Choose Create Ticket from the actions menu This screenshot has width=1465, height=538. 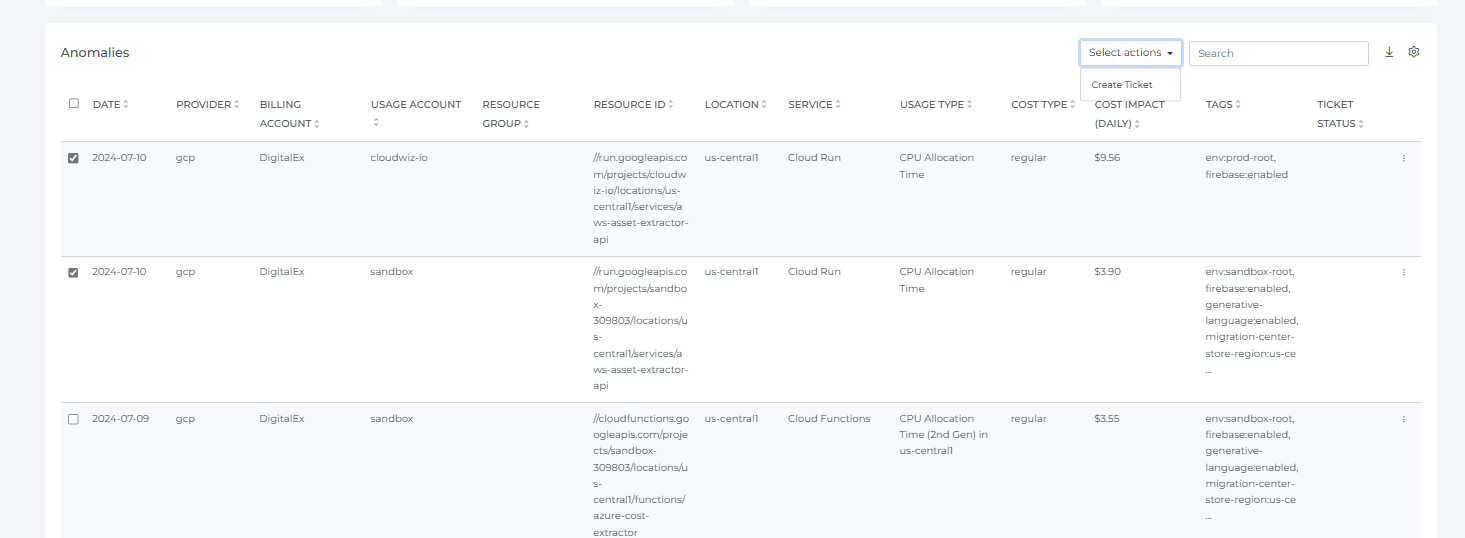(1122, 85)
